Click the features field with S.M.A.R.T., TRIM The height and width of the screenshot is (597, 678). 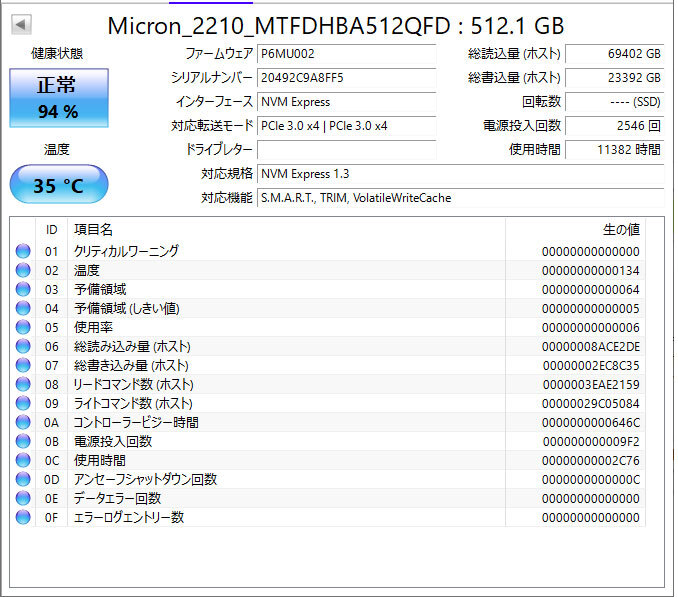[x=461, y=198]
